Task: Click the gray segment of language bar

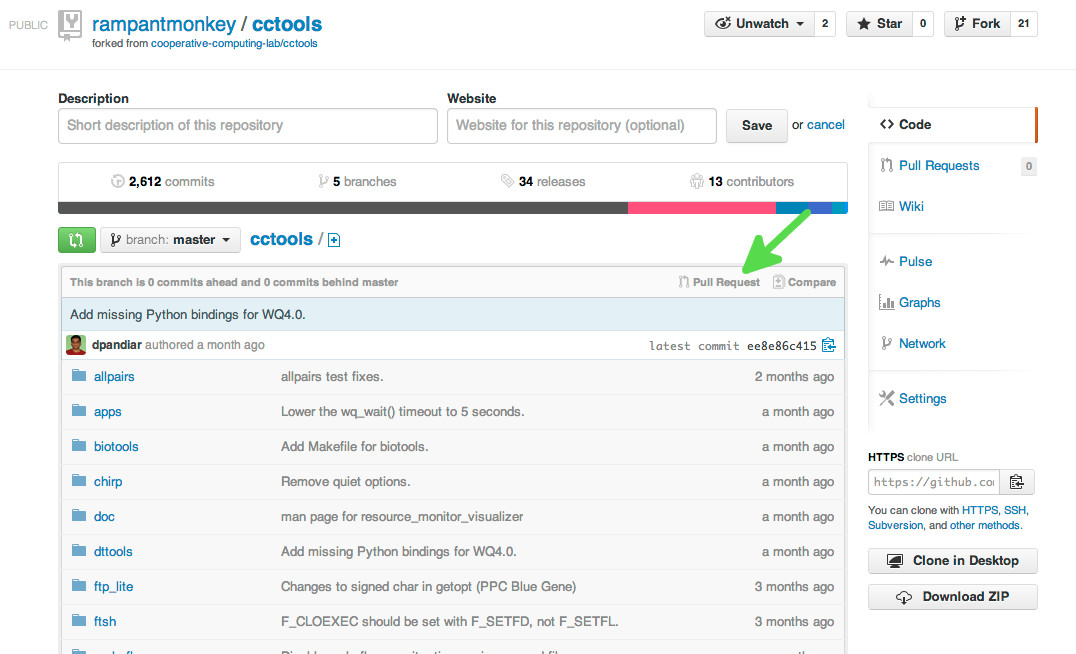Action: pyautogui.click(x=343, y=208)
